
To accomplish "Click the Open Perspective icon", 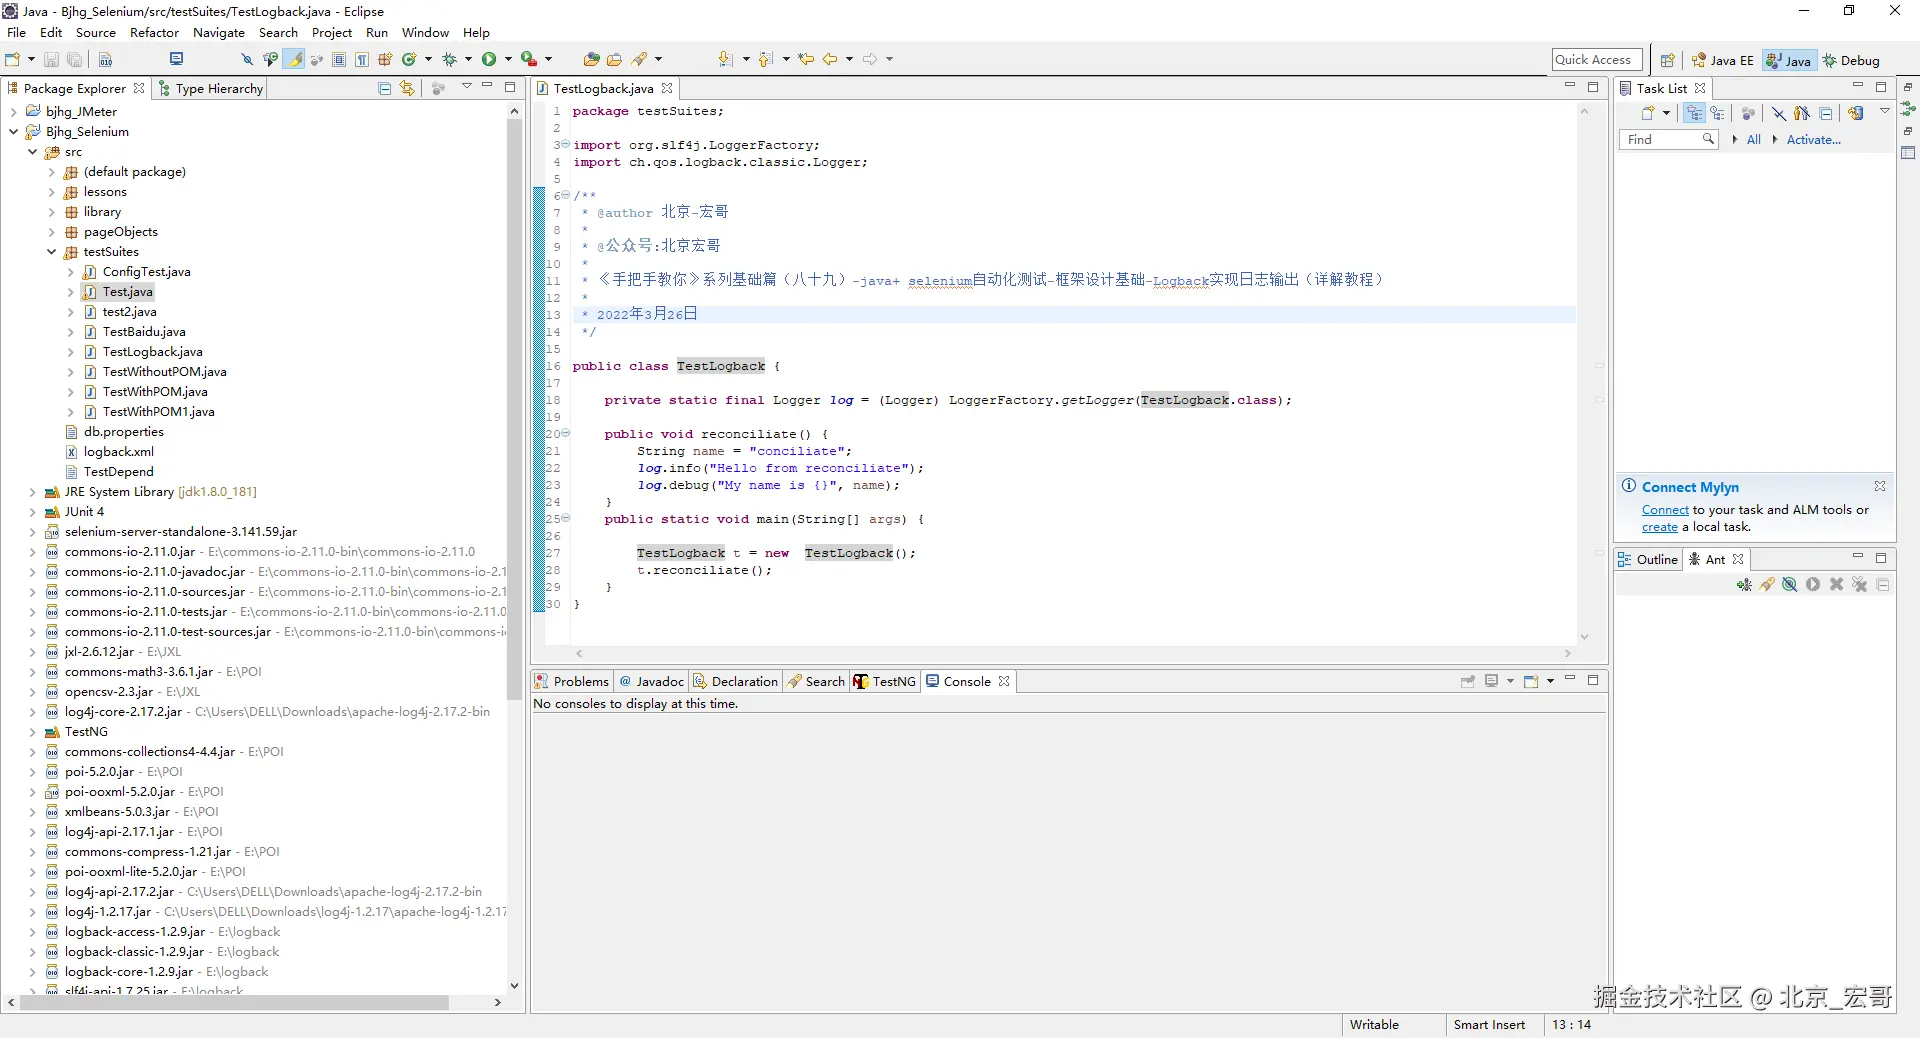I will pos(1667,61).
